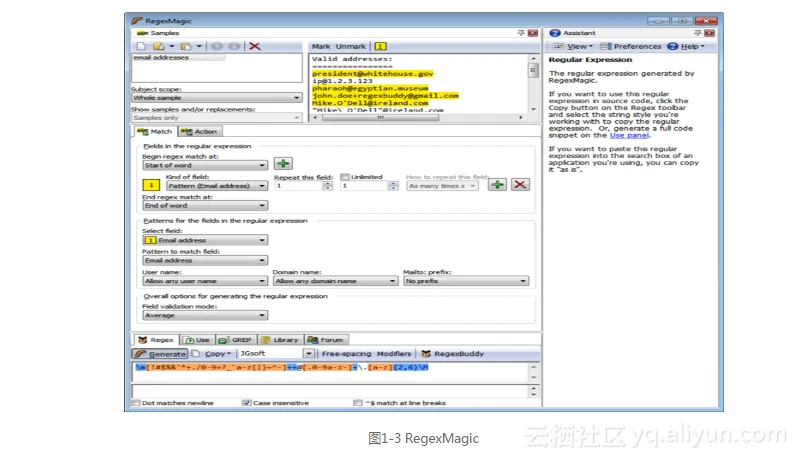The image size is (798, 459).
Task: Open the End regex match at dropdown
Action: [205, 206]
